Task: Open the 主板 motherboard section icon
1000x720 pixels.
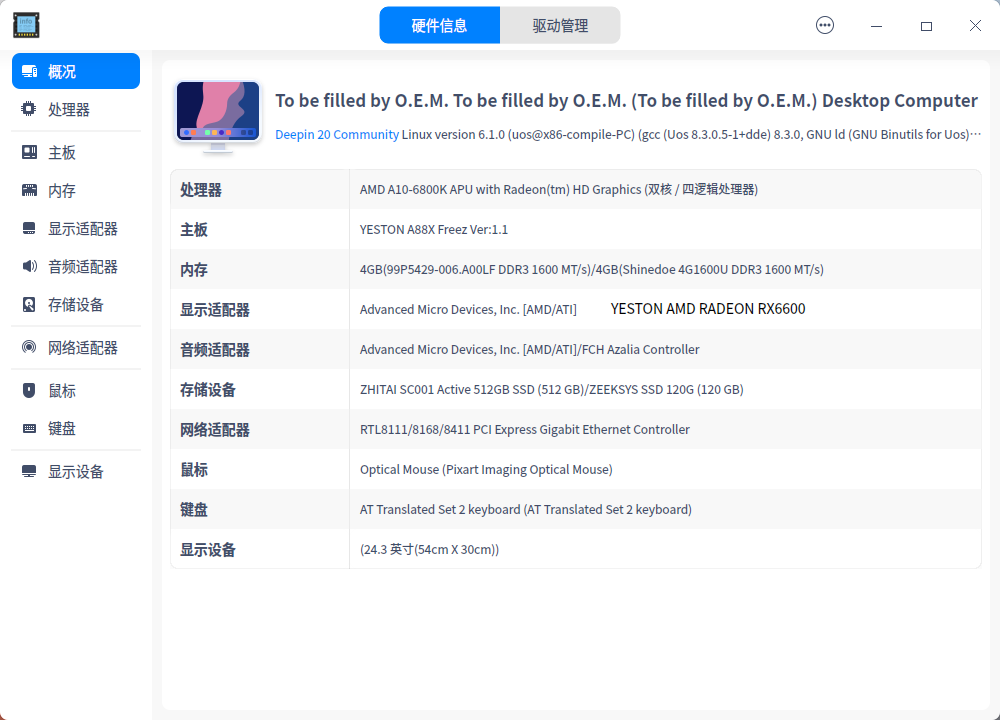Action: point(29,151)
